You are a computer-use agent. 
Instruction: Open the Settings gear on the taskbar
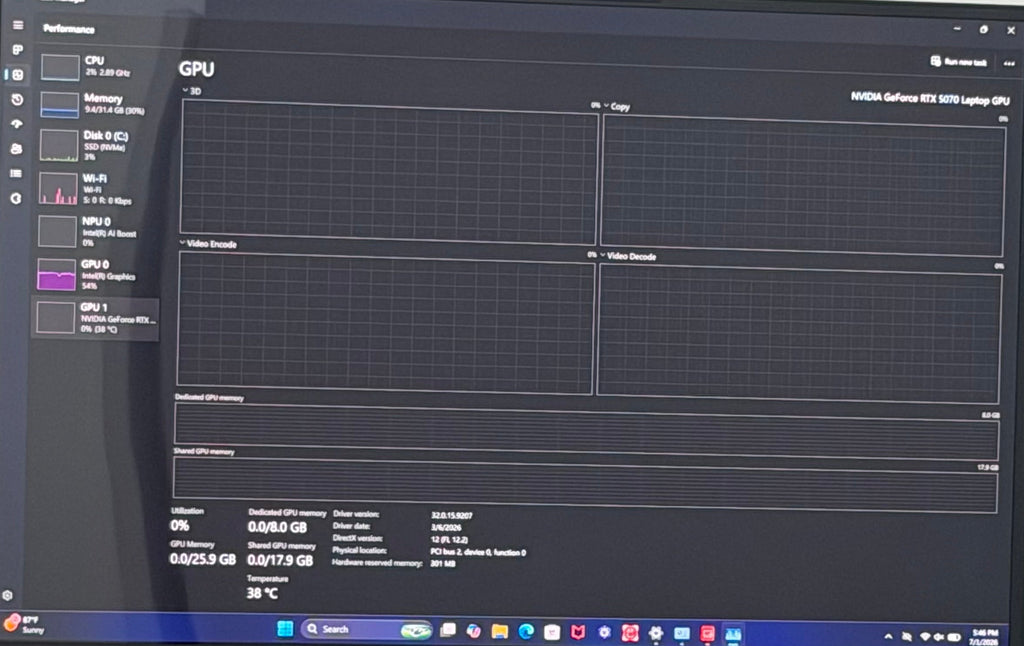(656, 633)
